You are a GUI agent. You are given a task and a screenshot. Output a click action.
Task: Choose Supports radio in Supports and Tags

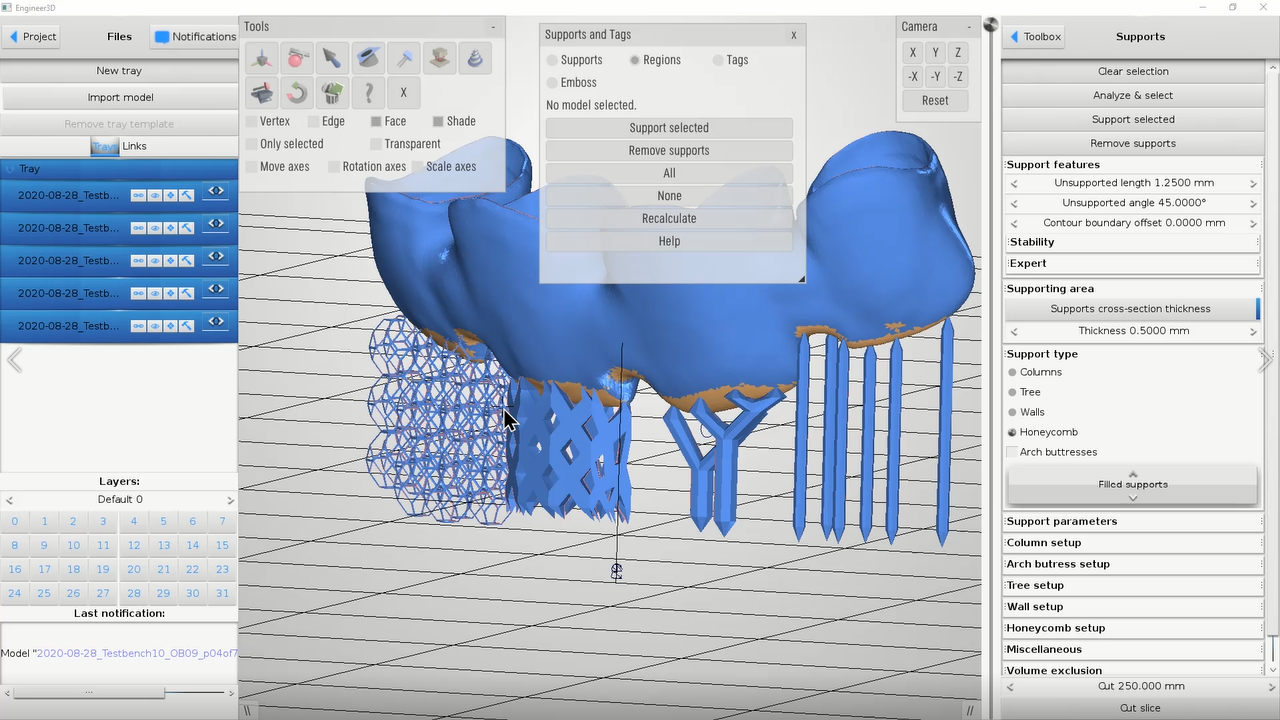pos(552,60)
